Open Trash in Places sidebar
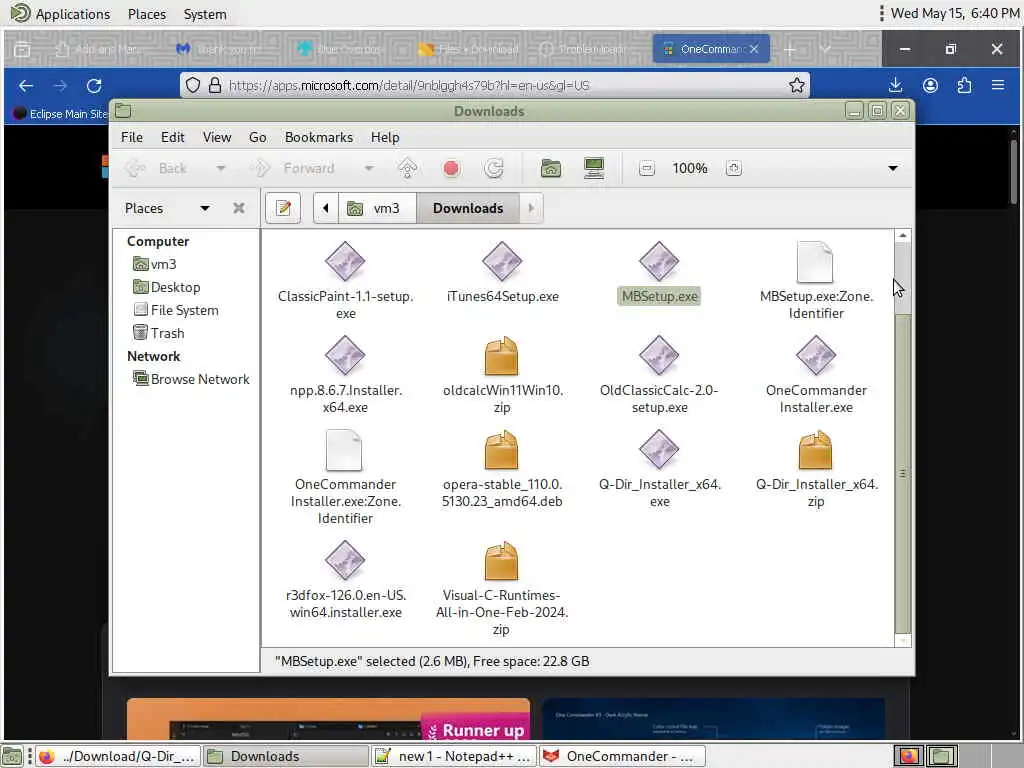 click(159, 332)
